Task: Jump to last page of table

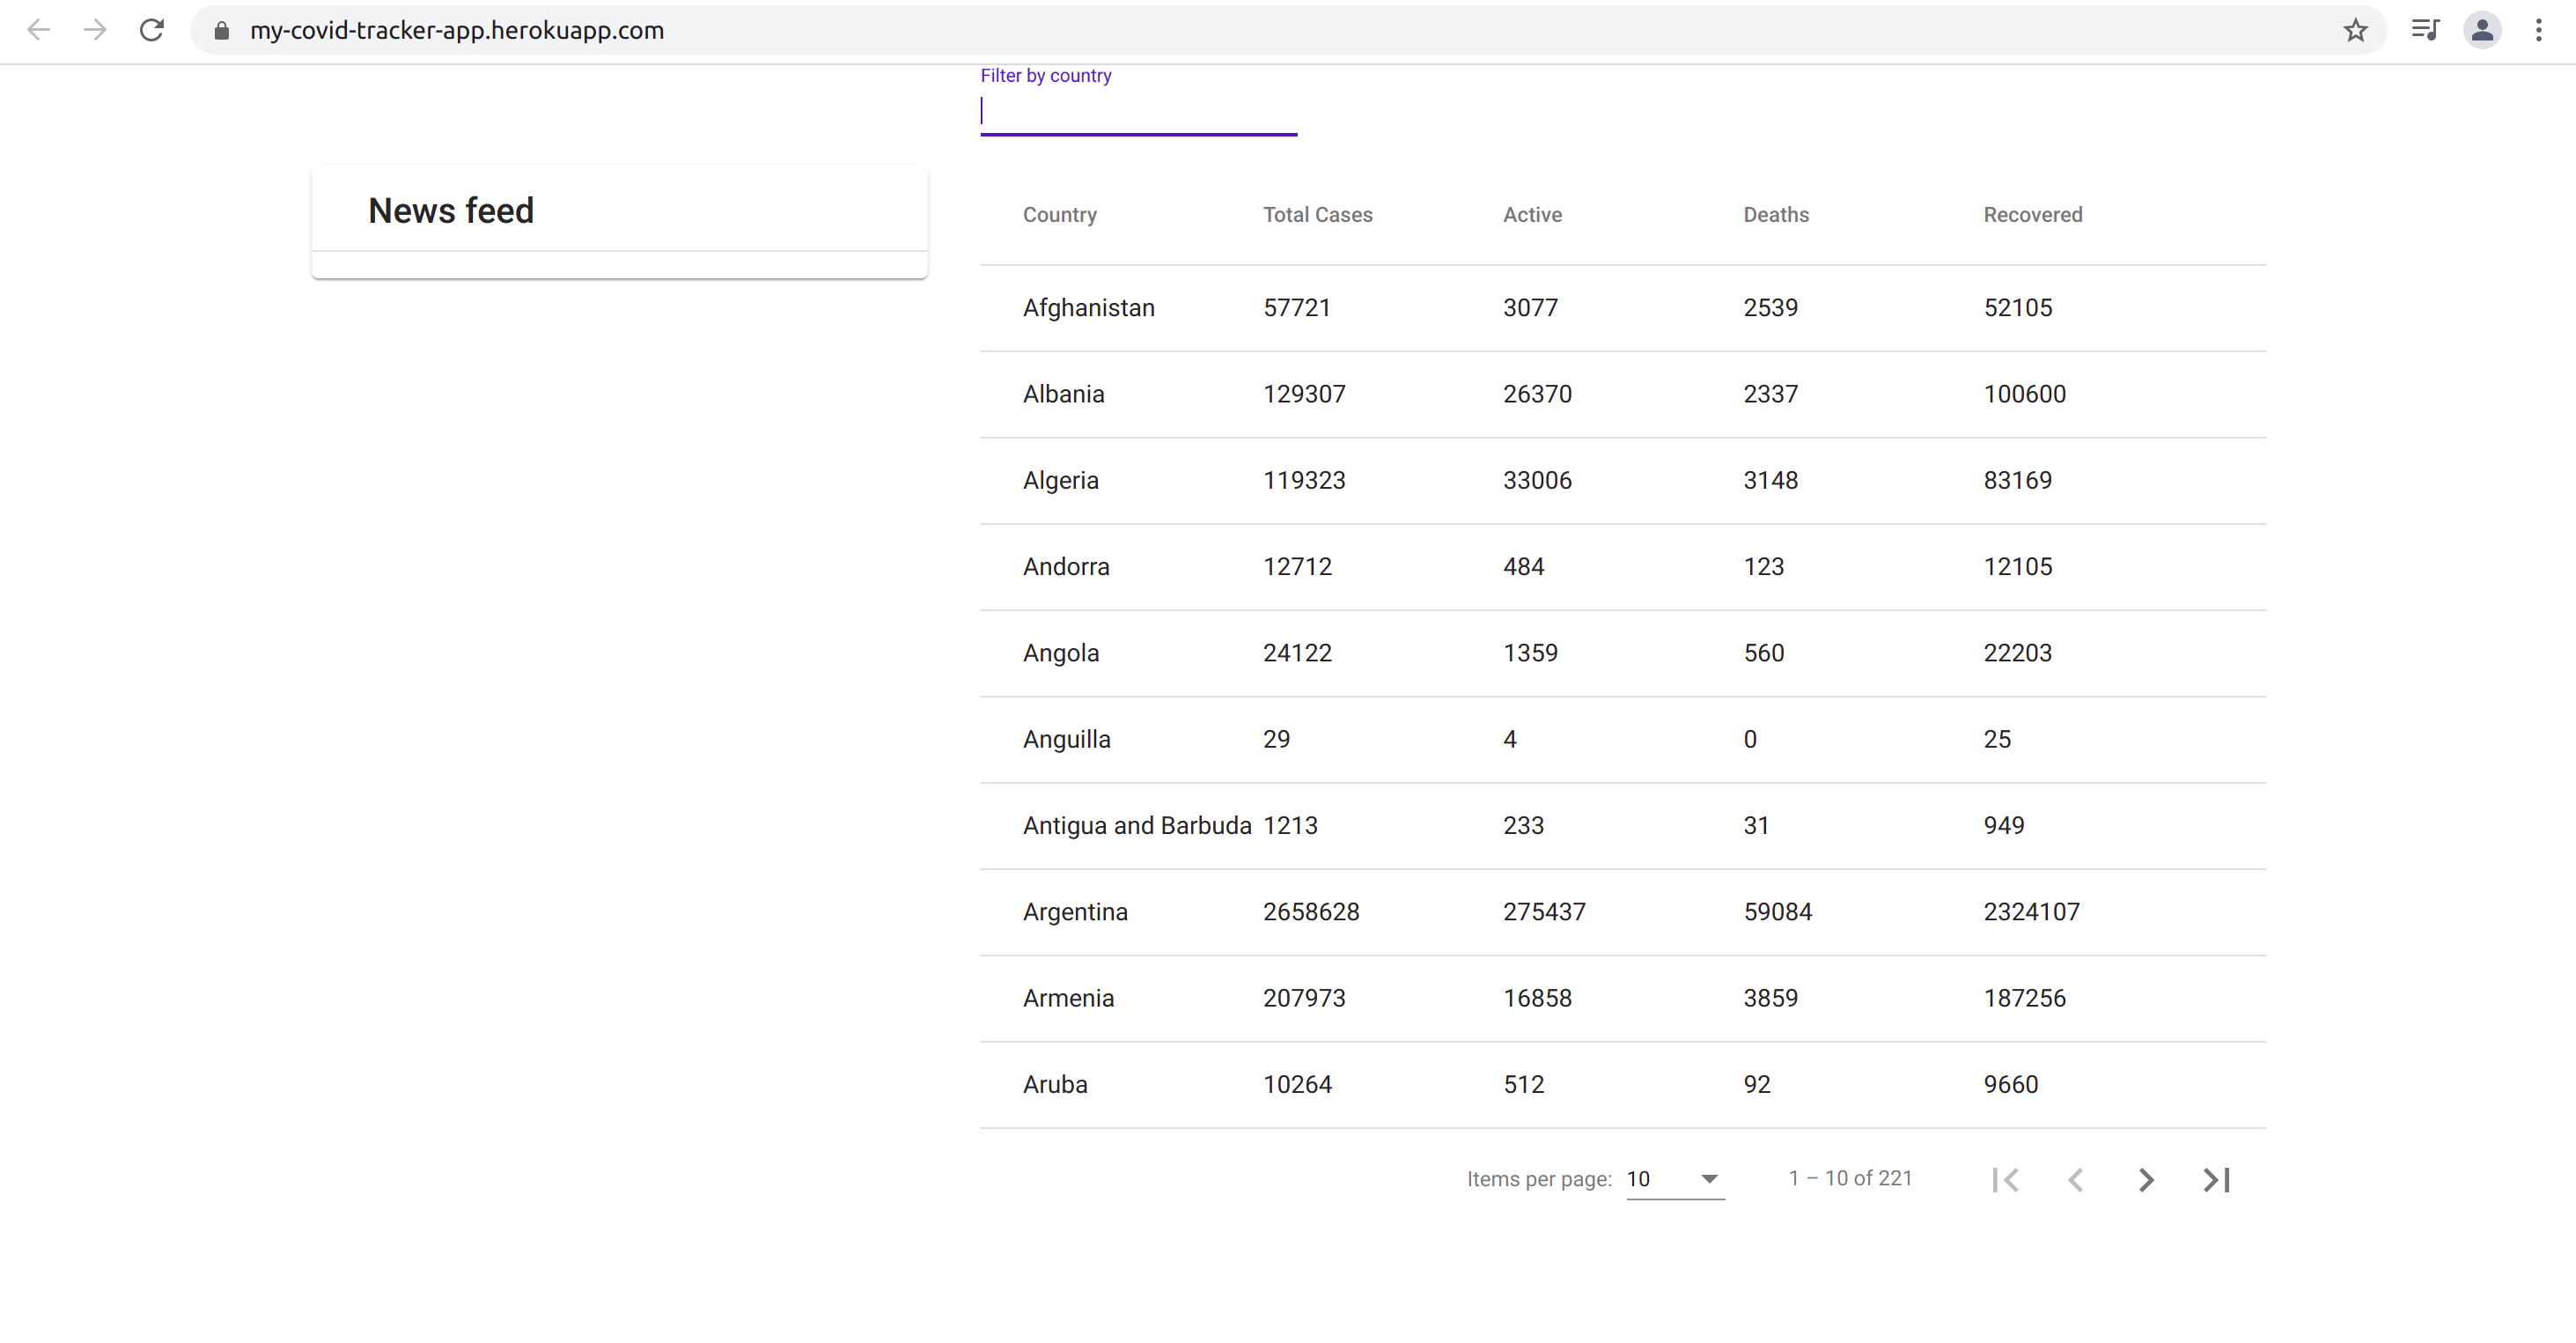Action: point(2217,1180)
